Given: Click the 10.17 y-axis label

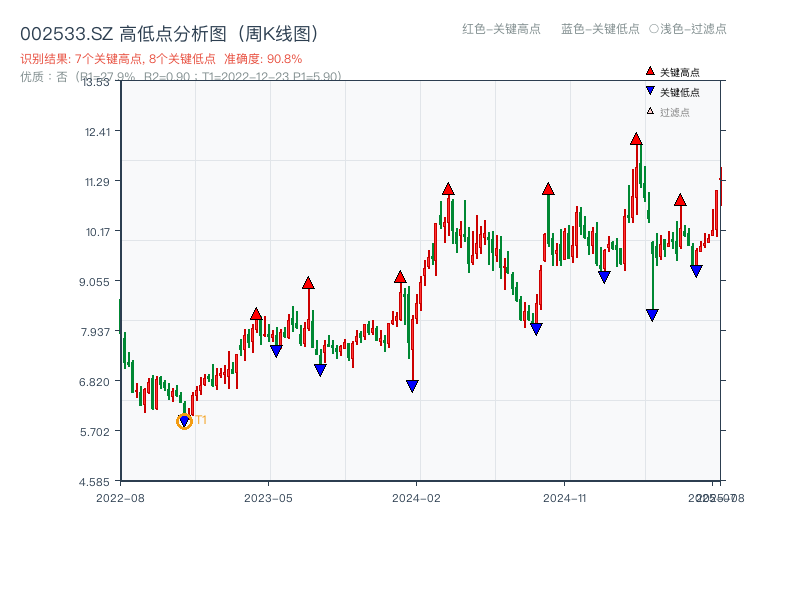Looking at the screenshot, I should pos(97,232).
